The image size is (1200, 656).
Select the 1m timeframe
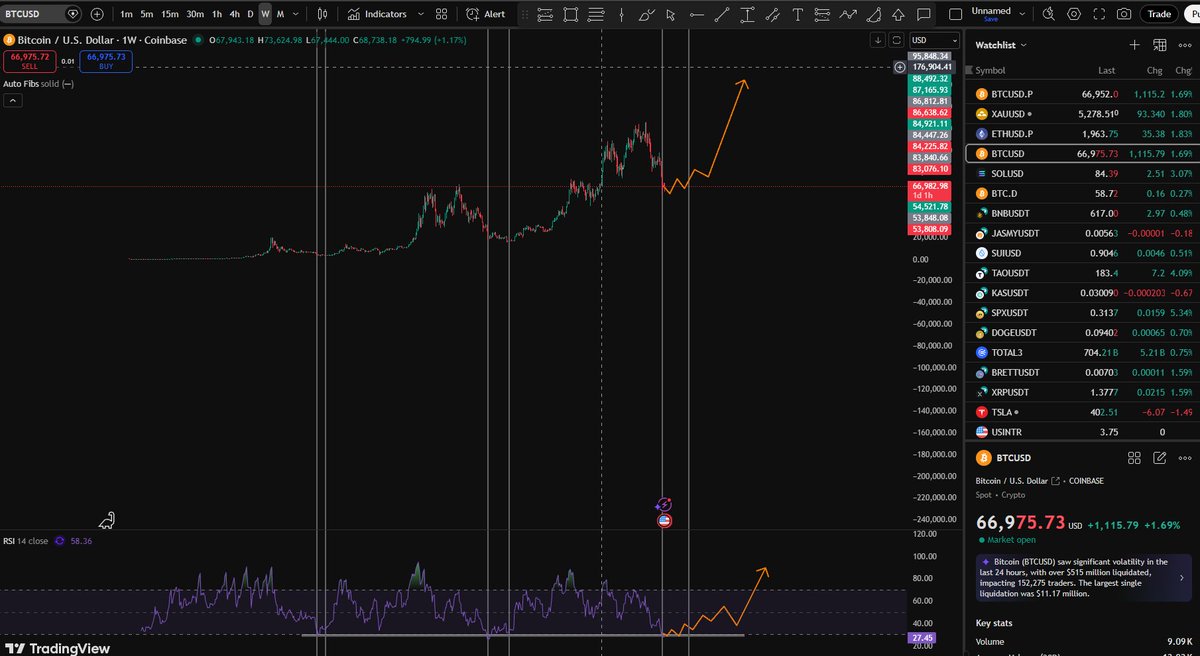pyautogui.click(x=126, y=14)
